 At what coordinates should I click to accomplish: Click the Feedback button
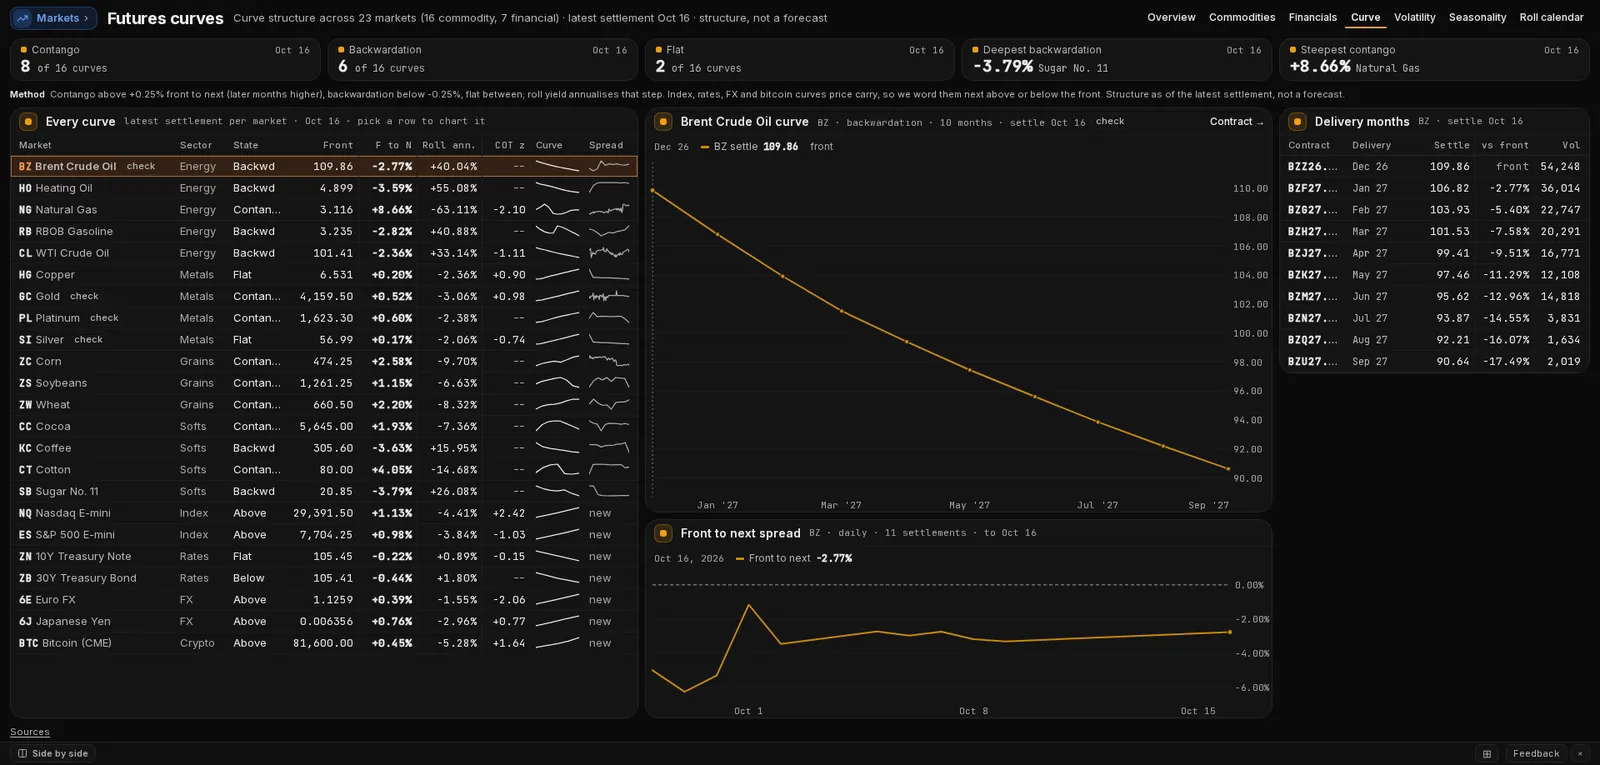(1536, 754)
